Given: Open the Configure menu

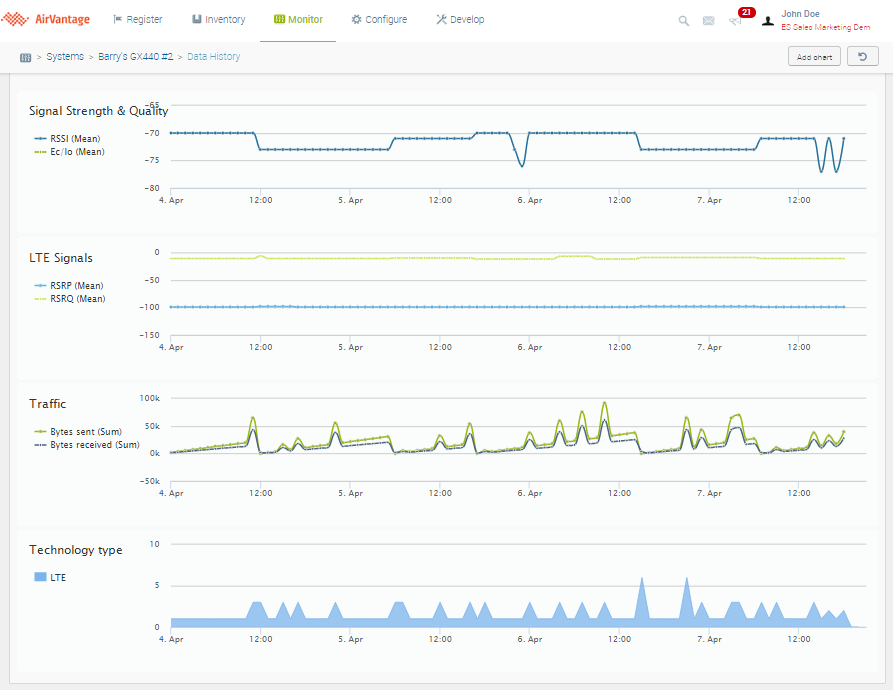Looking at the screenshot, I should [x=379, y=20].
